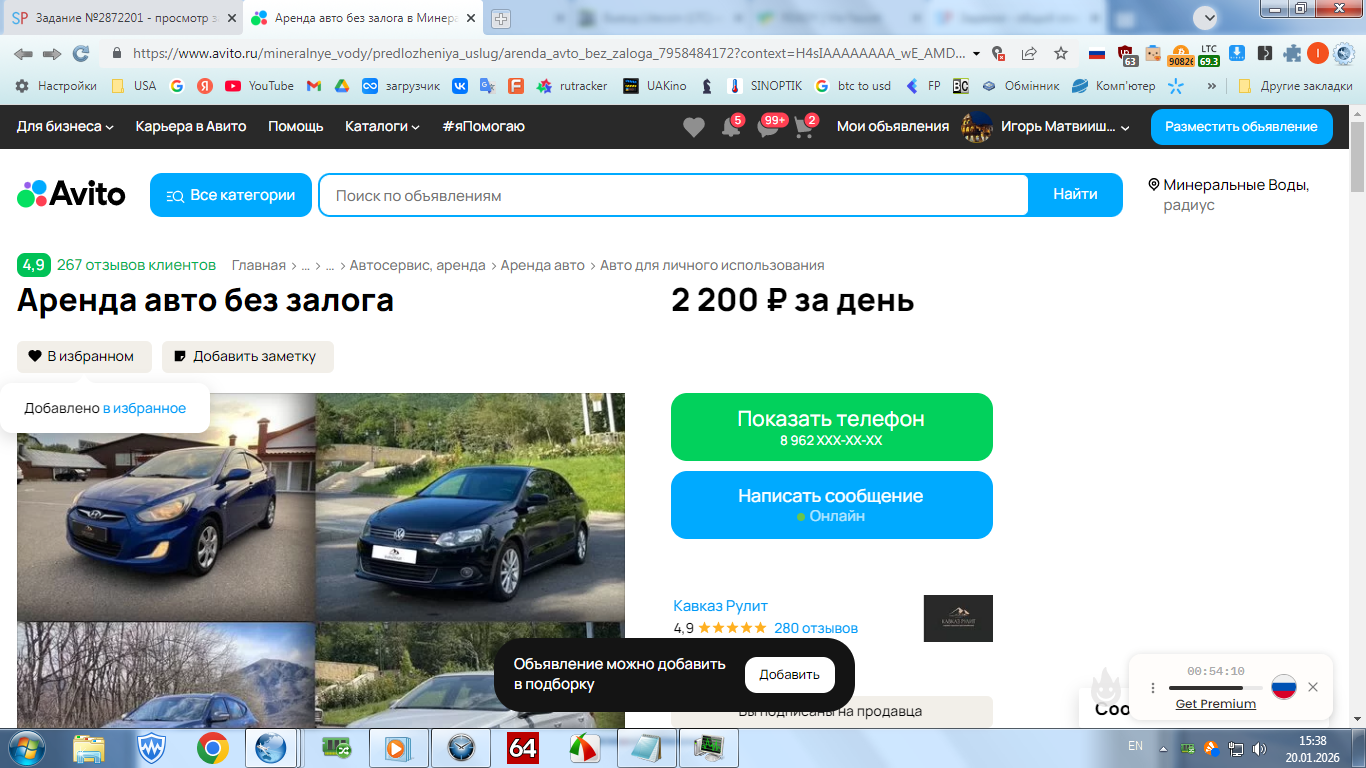
Task: Open the SINOPTIK weather bookmark
Action: [x=765, y=86]
